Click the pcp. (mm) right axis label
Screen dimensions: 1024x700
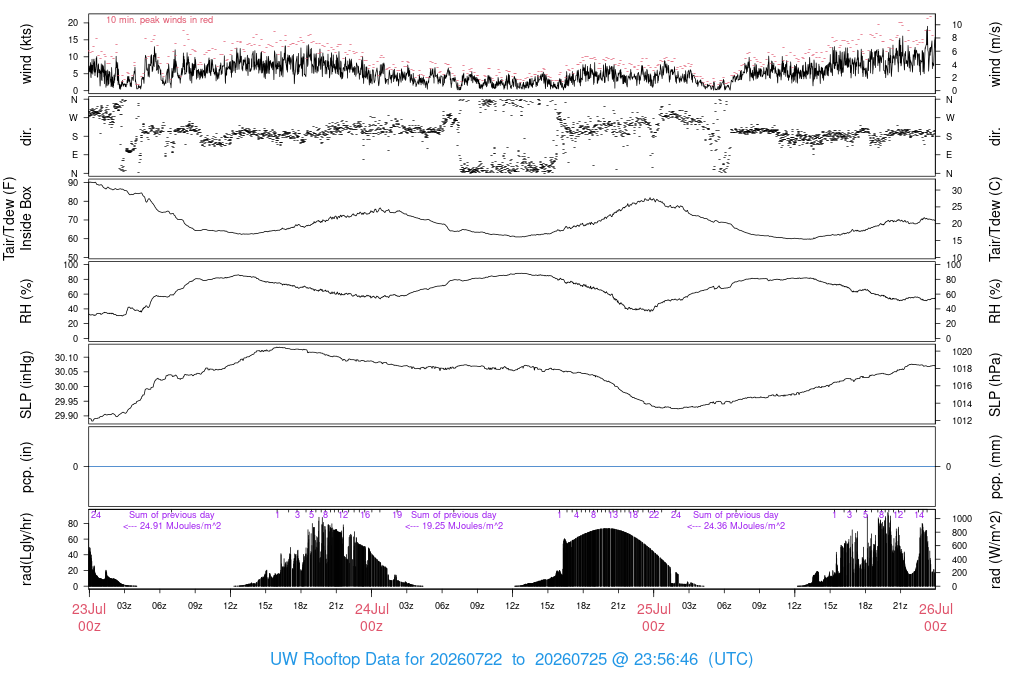[995, 466]
